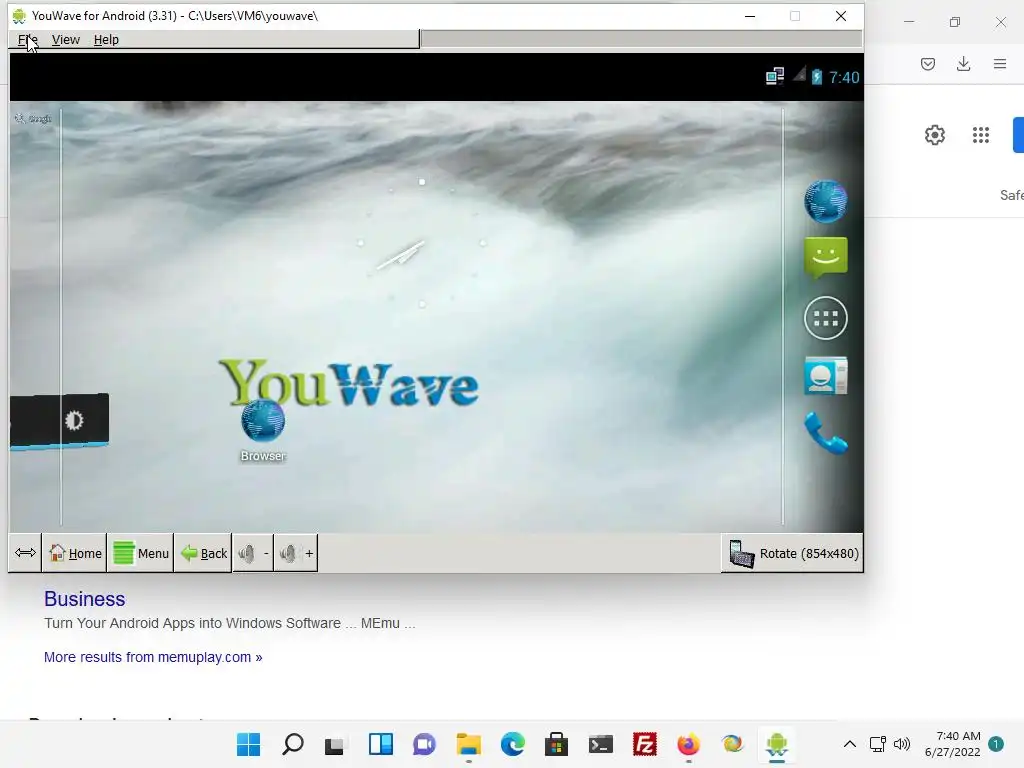Image resolution: width=1024 pixels, height=768 pixels.
Task: Open the Contacts app icon
Action: tap(825, 376)
